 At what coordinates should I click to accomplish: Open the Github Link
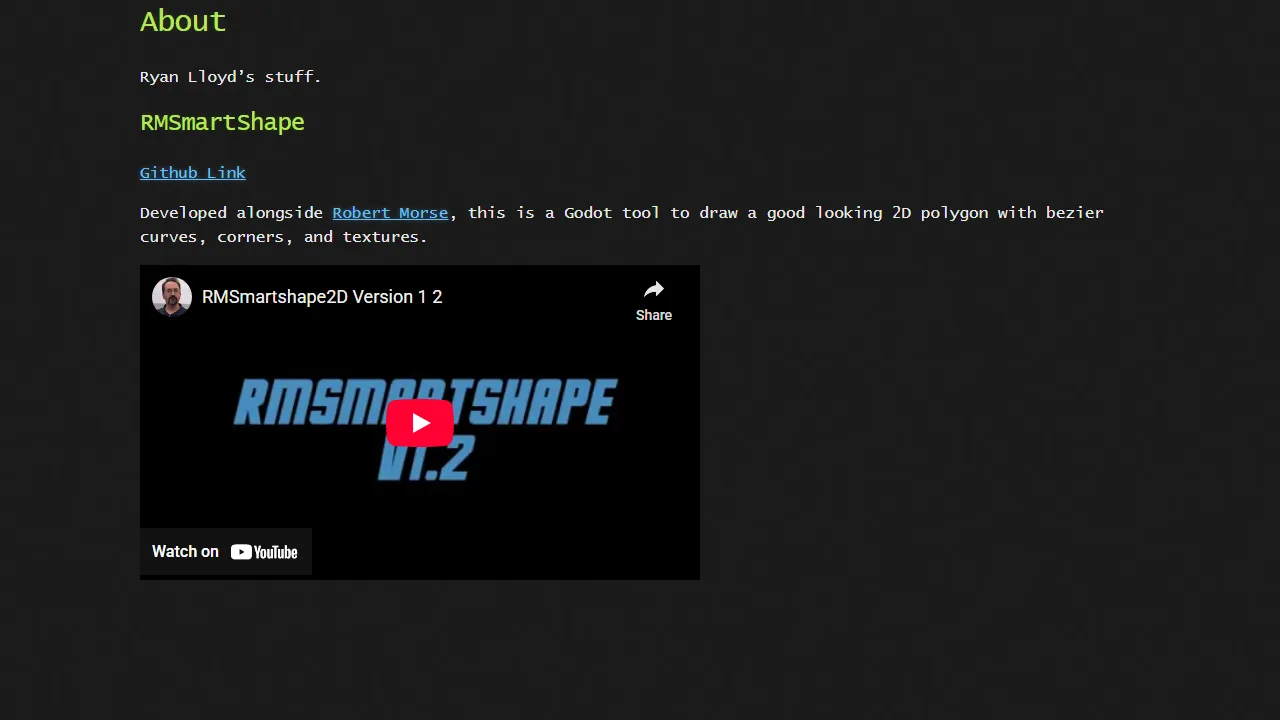[192, 172]
